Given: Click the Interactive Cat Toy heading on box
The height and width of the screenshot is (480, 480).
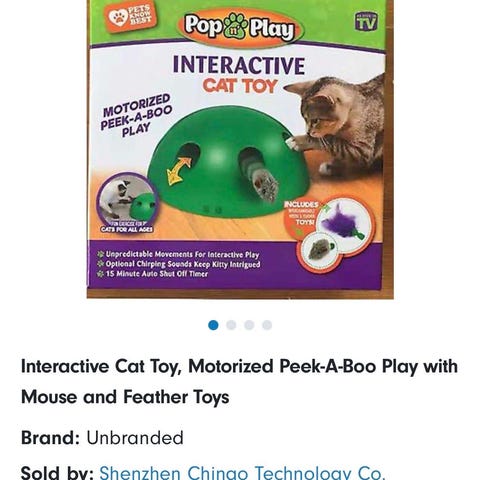Looking at the screenshot, I should tap(239, 74).
